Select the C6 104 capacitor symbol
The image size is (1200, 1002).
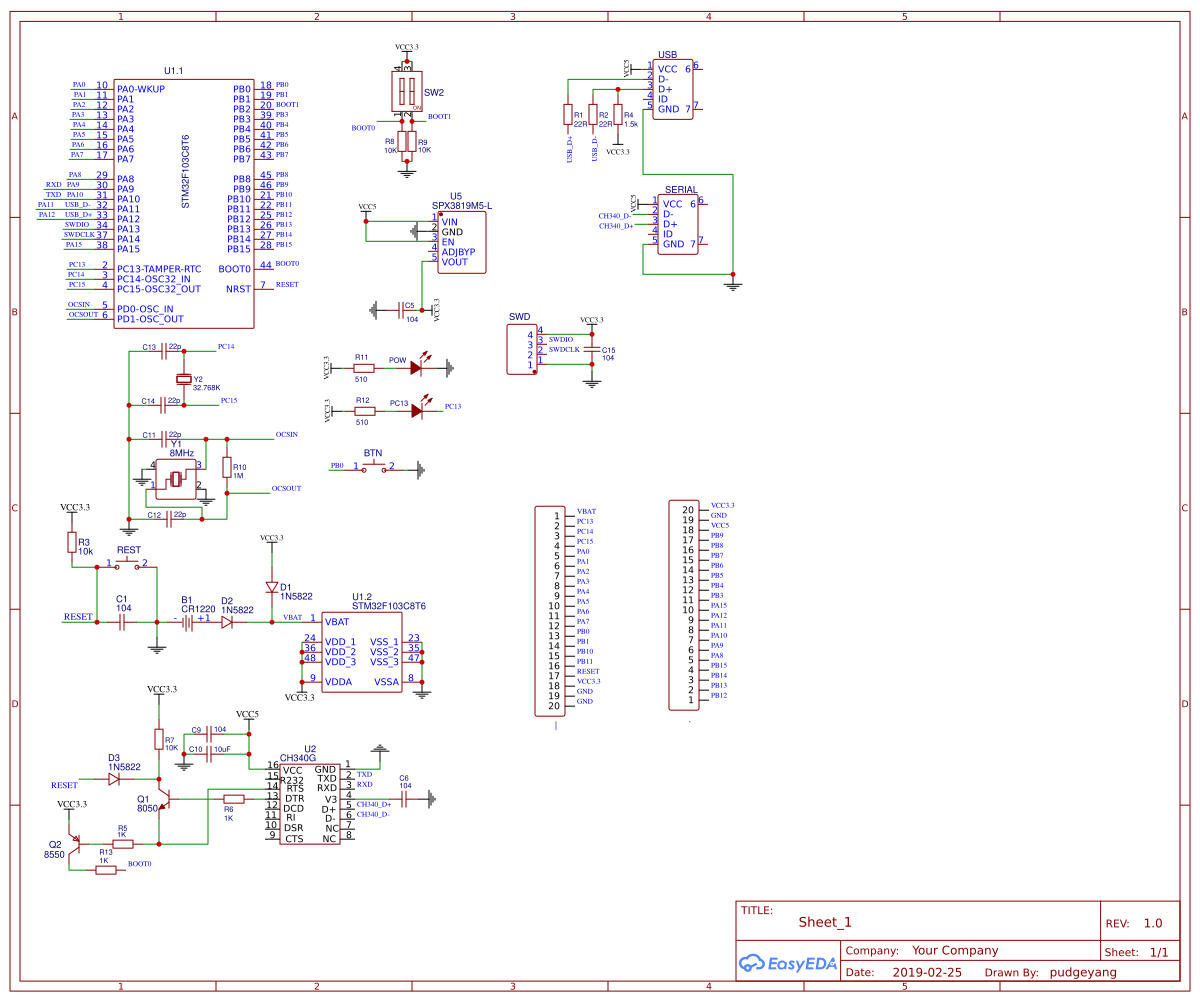(x=405, y=797)
